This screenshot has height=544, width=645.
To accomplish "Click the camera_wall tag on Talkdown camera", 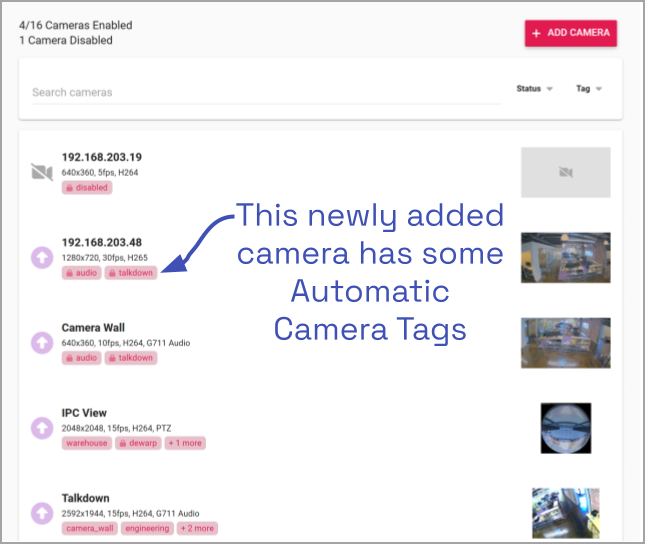I will [90, 528].
